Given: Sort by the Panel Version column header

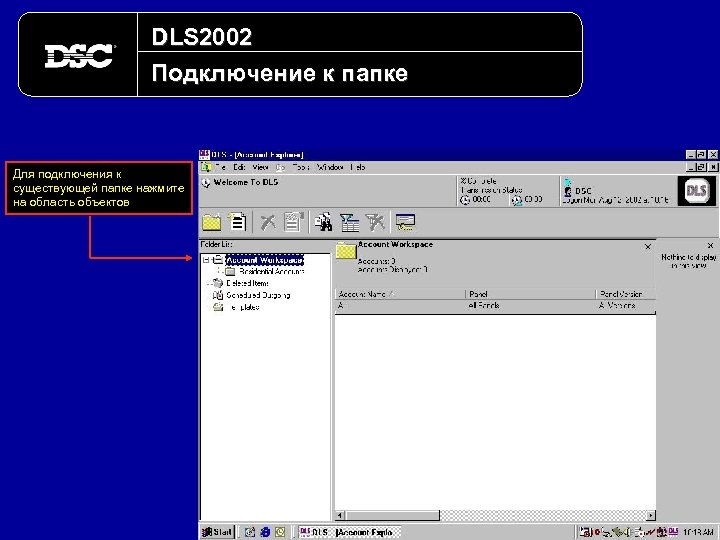Looking at the screenshot, I should [x=625, y=294].
